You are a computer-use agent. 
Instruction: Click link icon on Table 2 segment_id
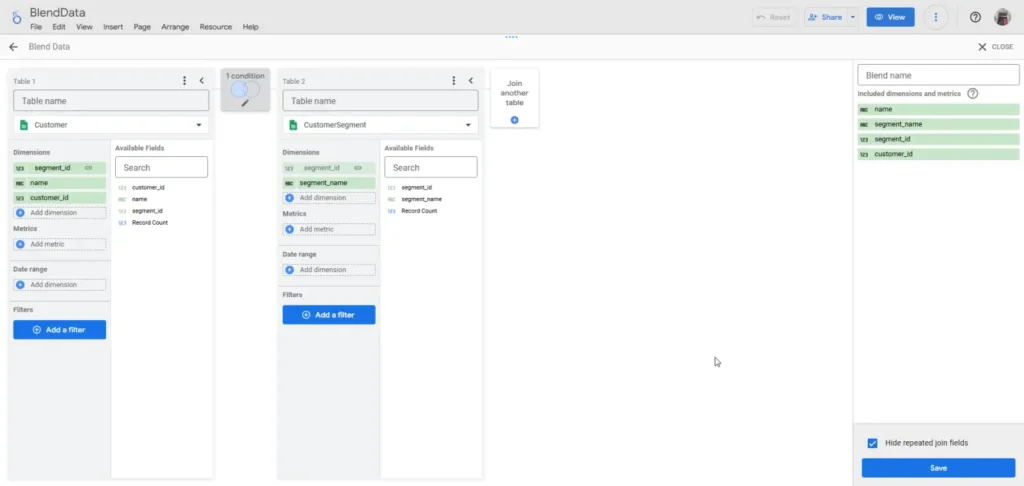pos(358,168)
